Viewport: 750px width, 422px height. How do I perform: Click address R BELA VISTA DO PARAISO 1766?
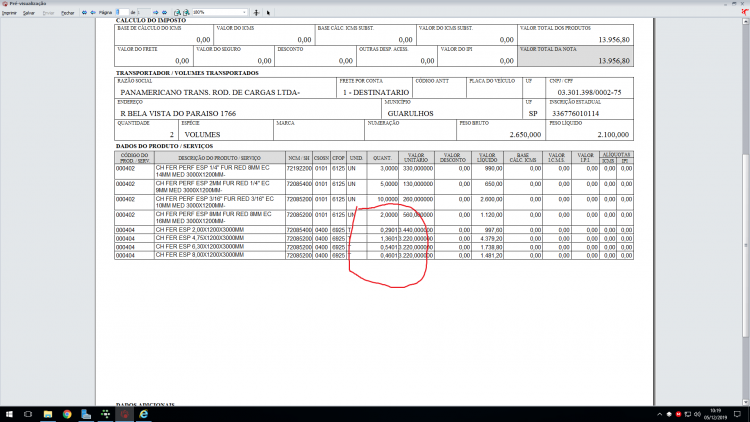pos(178,113)
